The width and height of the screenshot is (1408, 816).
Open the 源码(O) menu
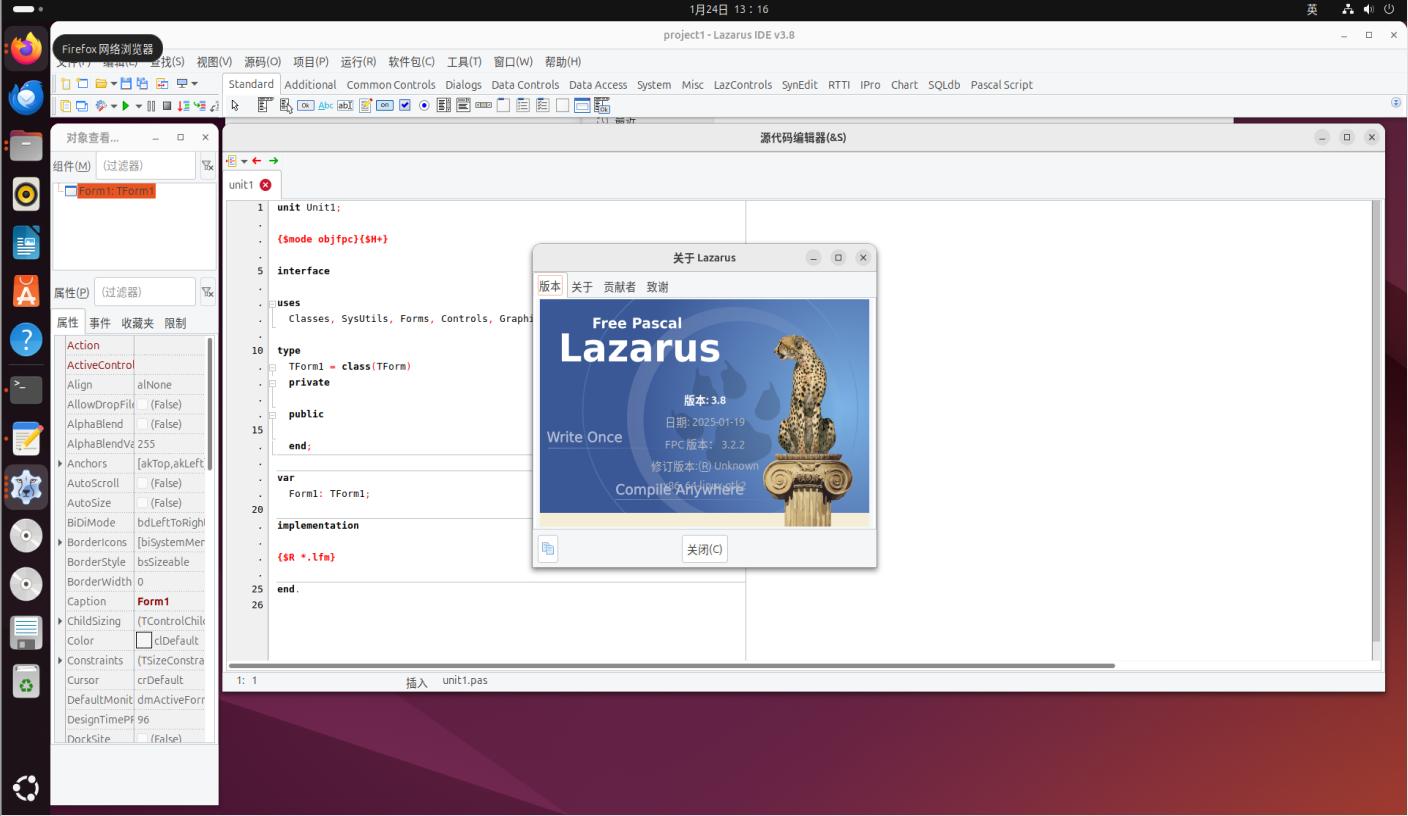[x=262, y=62]
